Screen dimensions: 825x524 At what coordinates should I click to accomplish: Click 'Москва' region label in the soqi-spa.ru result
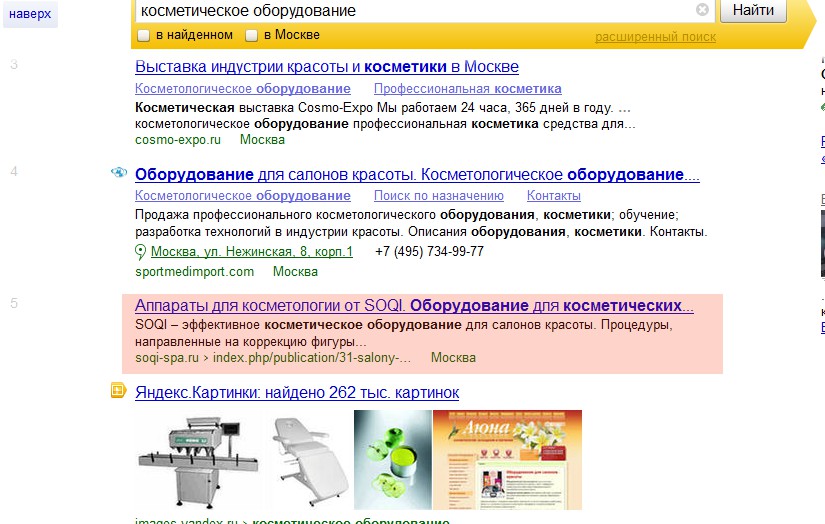coord(453,358)
